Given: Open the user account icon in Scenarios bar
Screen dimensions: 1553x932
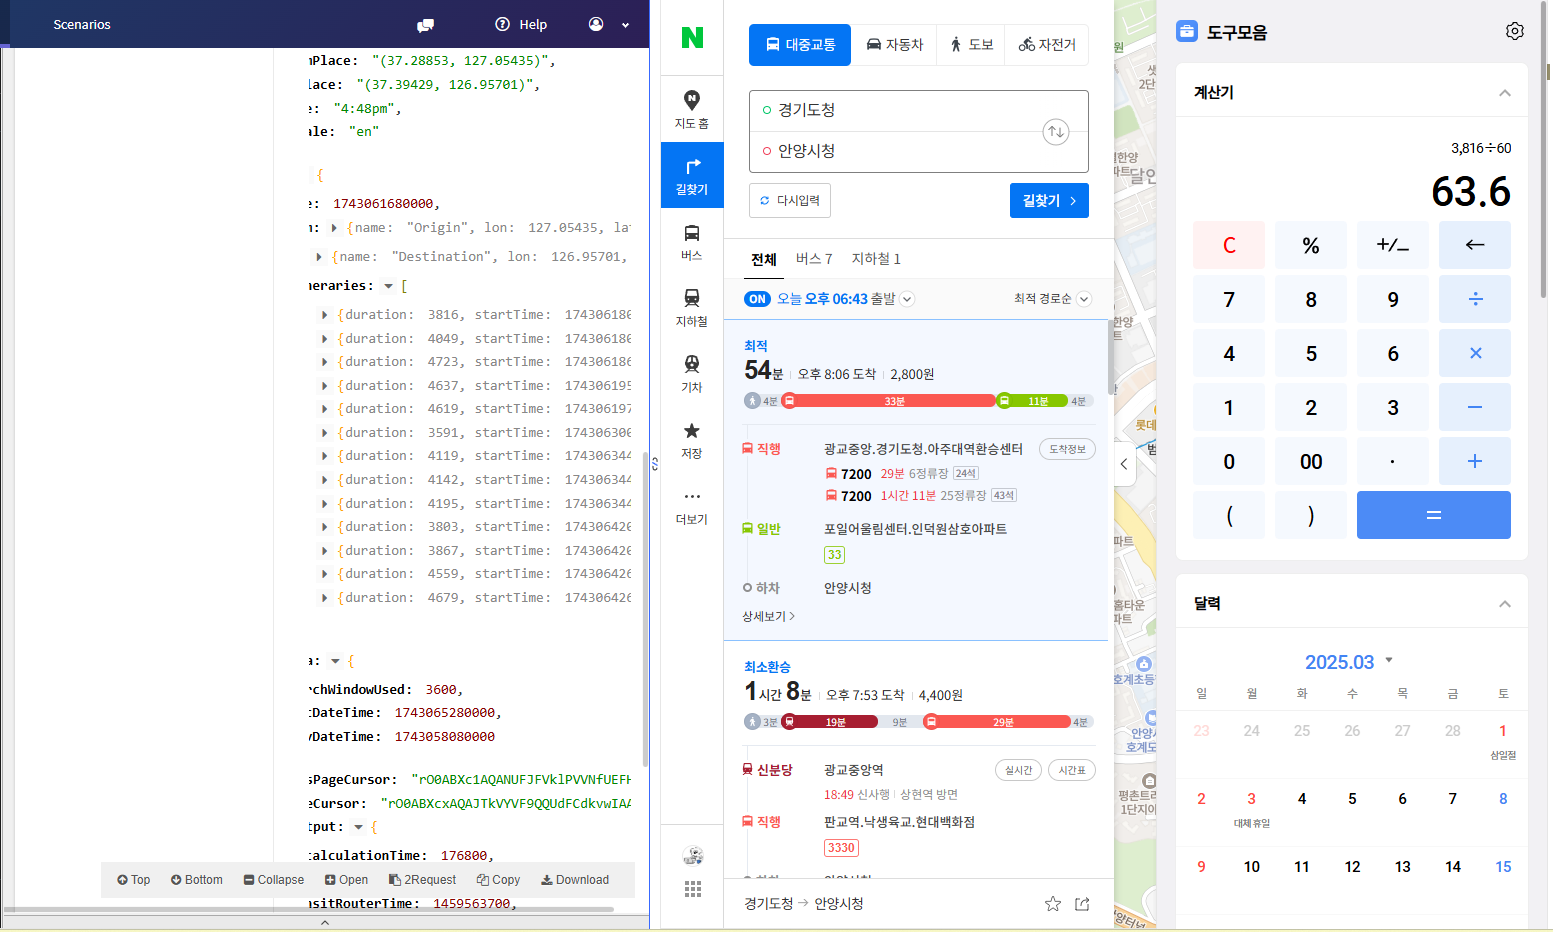Looking at the screenshot, I should (596, 24).
